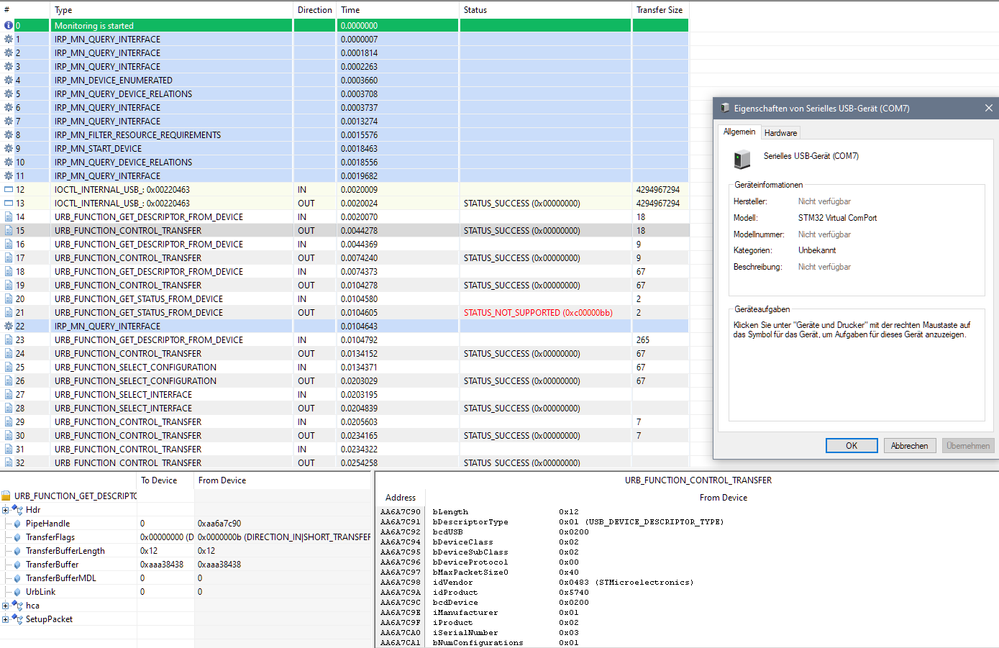Click the gear icon of row 22
999x648 pixels.
(x=8, y=326)
